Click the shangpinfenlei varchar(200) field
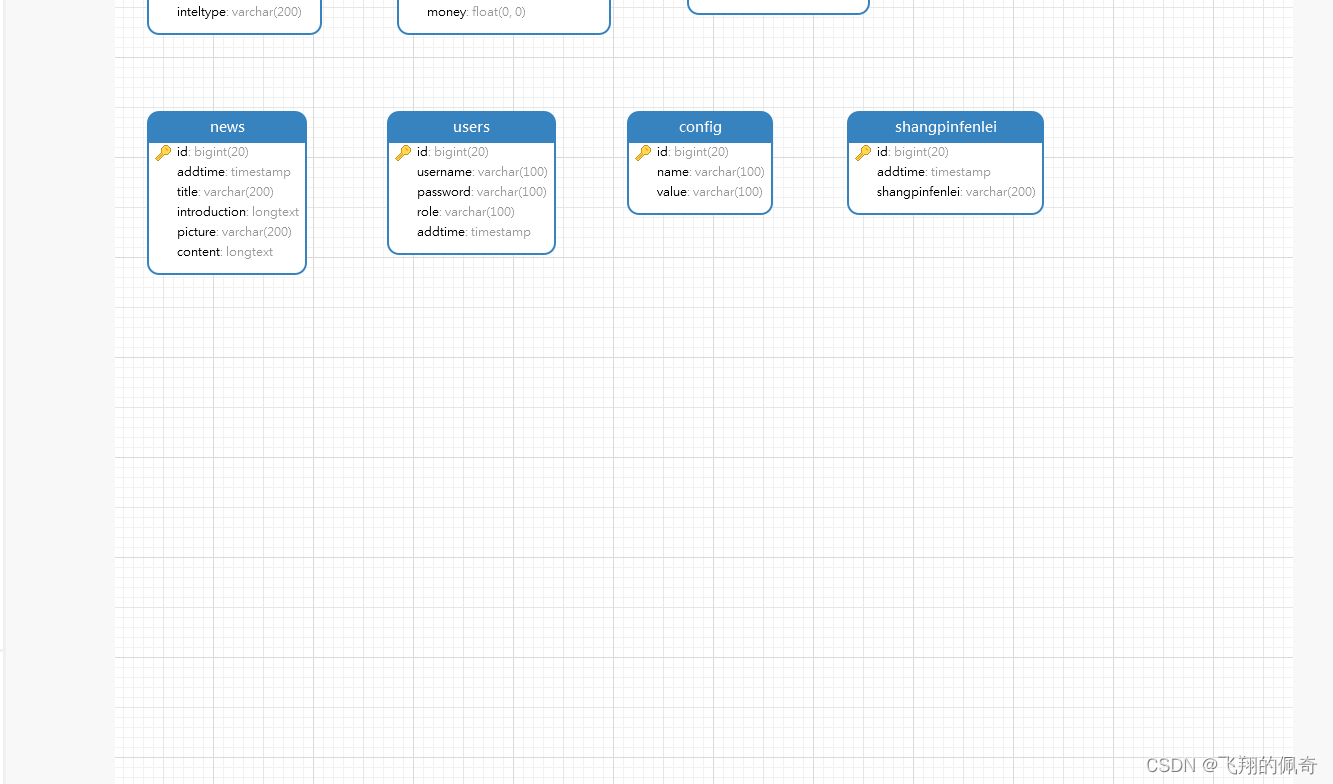Image resolution: width=1333 pixels, height=784 pixels. pyautogui.click(x=956, y=192)
